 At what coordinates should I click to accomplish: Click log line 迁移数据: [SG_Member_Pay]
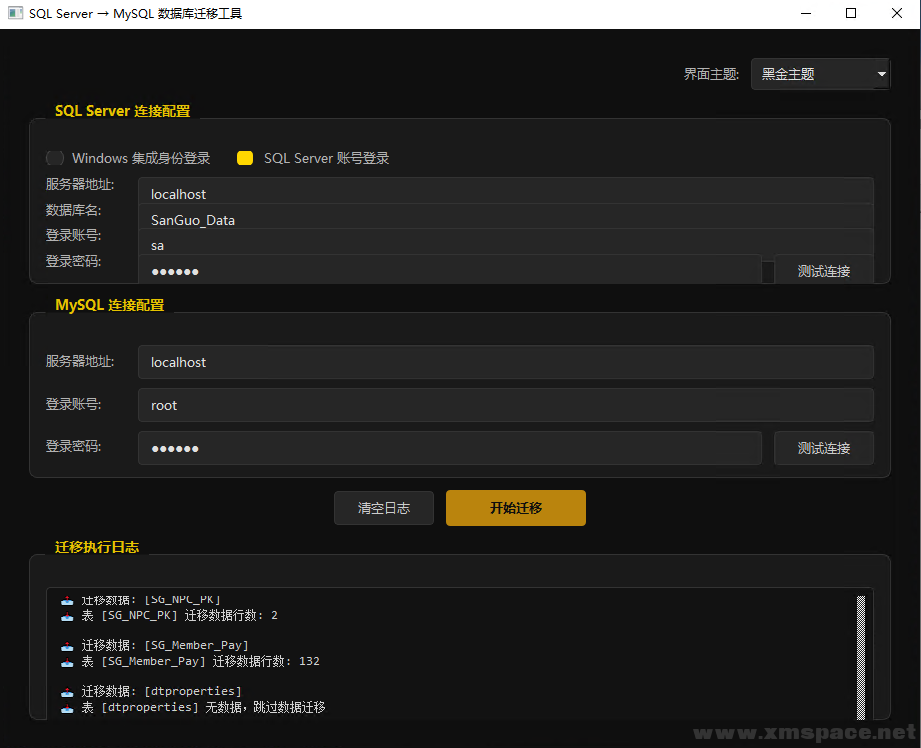[x=164, y=645]
